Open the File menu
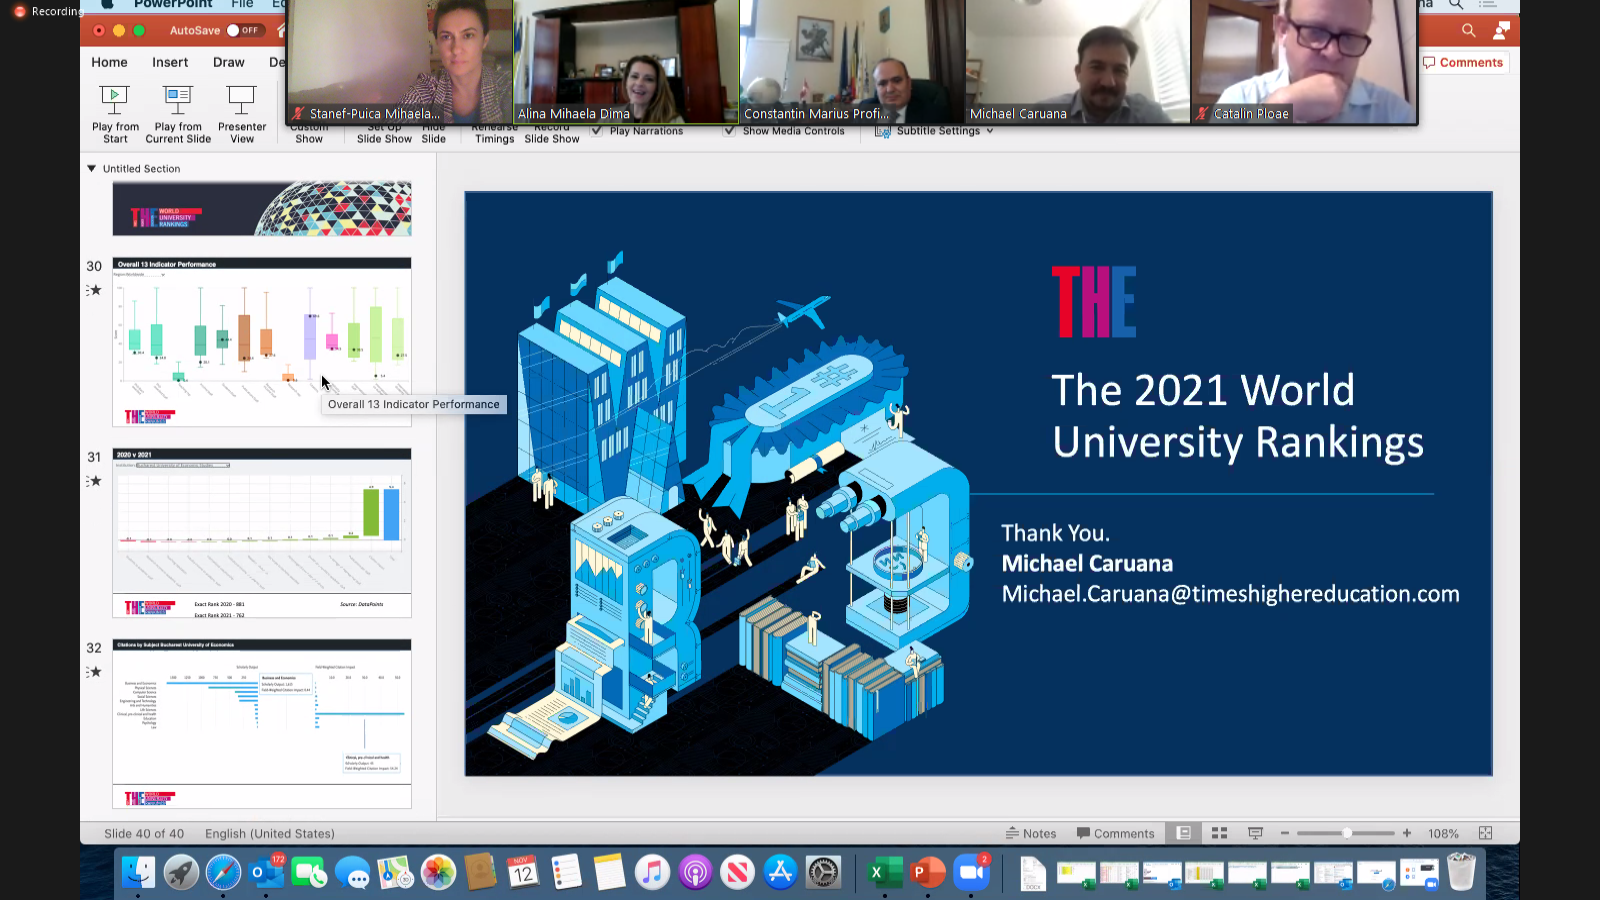 242,5
